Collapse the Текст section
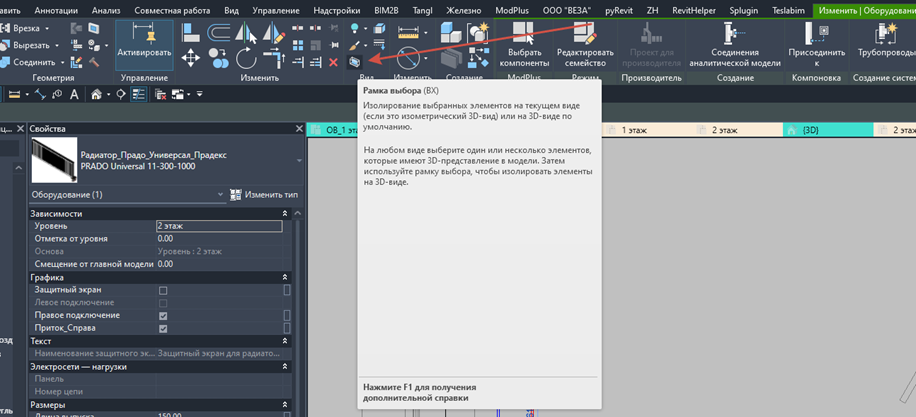This screenshot has width=916, height=417. pos(285,341)
